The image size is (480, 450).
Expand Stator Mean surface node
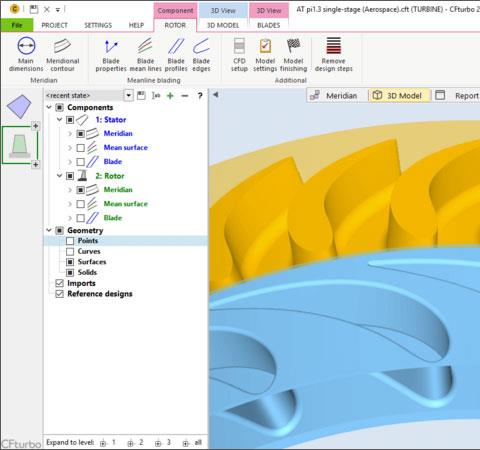pos(70,148)
